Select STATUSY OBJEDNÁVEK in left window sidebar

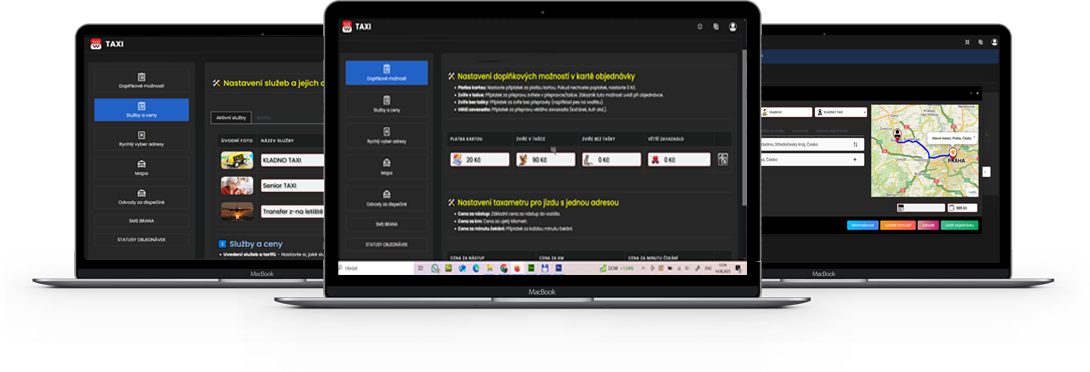point(141,240)
